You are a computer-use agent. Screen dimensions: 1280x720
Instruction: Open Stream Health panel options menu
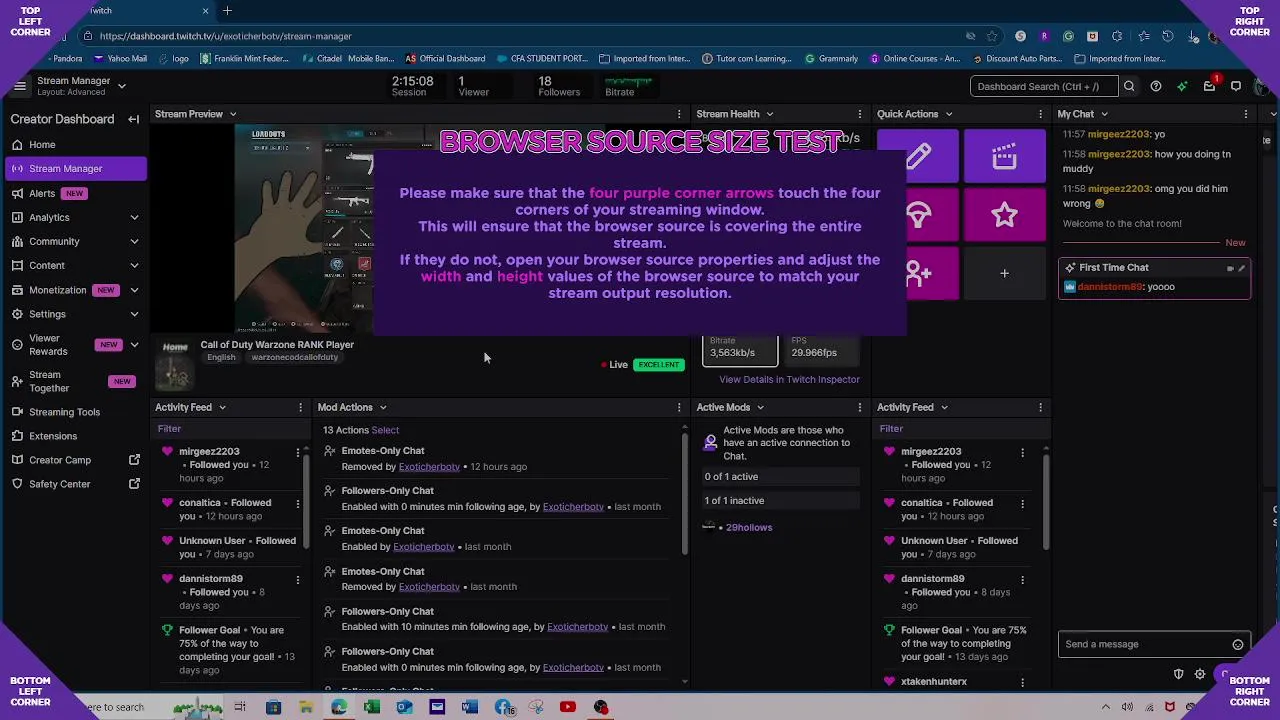pyautogui.click(x=859, y=114)
